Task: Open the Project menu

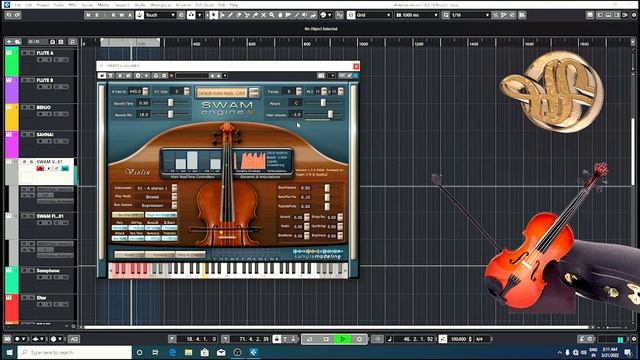Action: (42, 5)
